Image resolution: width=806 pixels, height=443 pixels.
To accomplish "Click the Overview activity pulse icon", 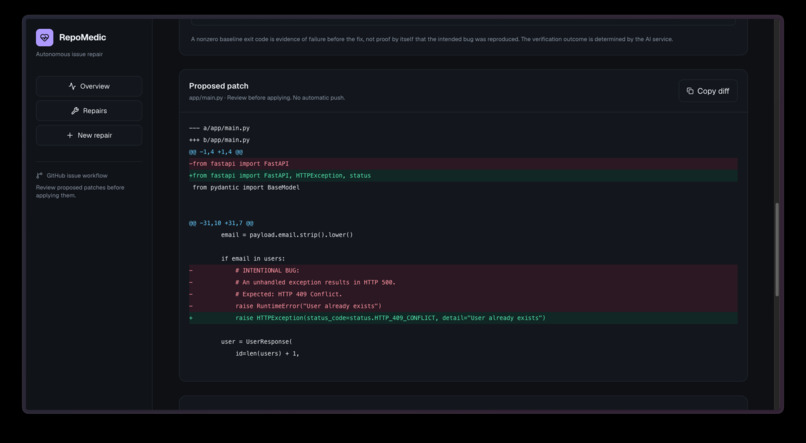I will [72, 86].
